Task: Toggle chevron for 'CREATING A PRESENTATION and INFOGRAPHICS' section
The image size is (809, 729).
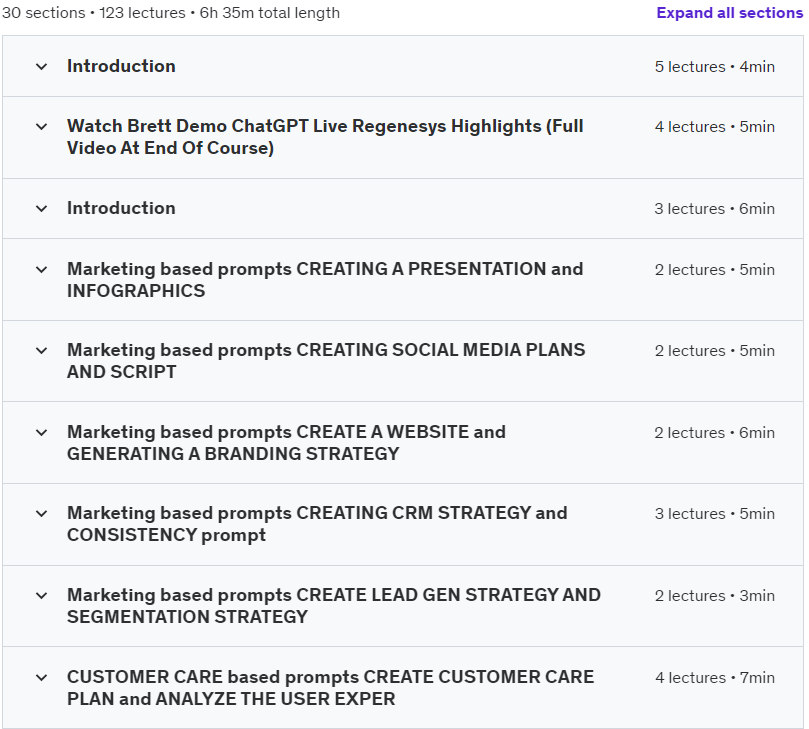Action: pyautogui.click(x=42, y=269)
